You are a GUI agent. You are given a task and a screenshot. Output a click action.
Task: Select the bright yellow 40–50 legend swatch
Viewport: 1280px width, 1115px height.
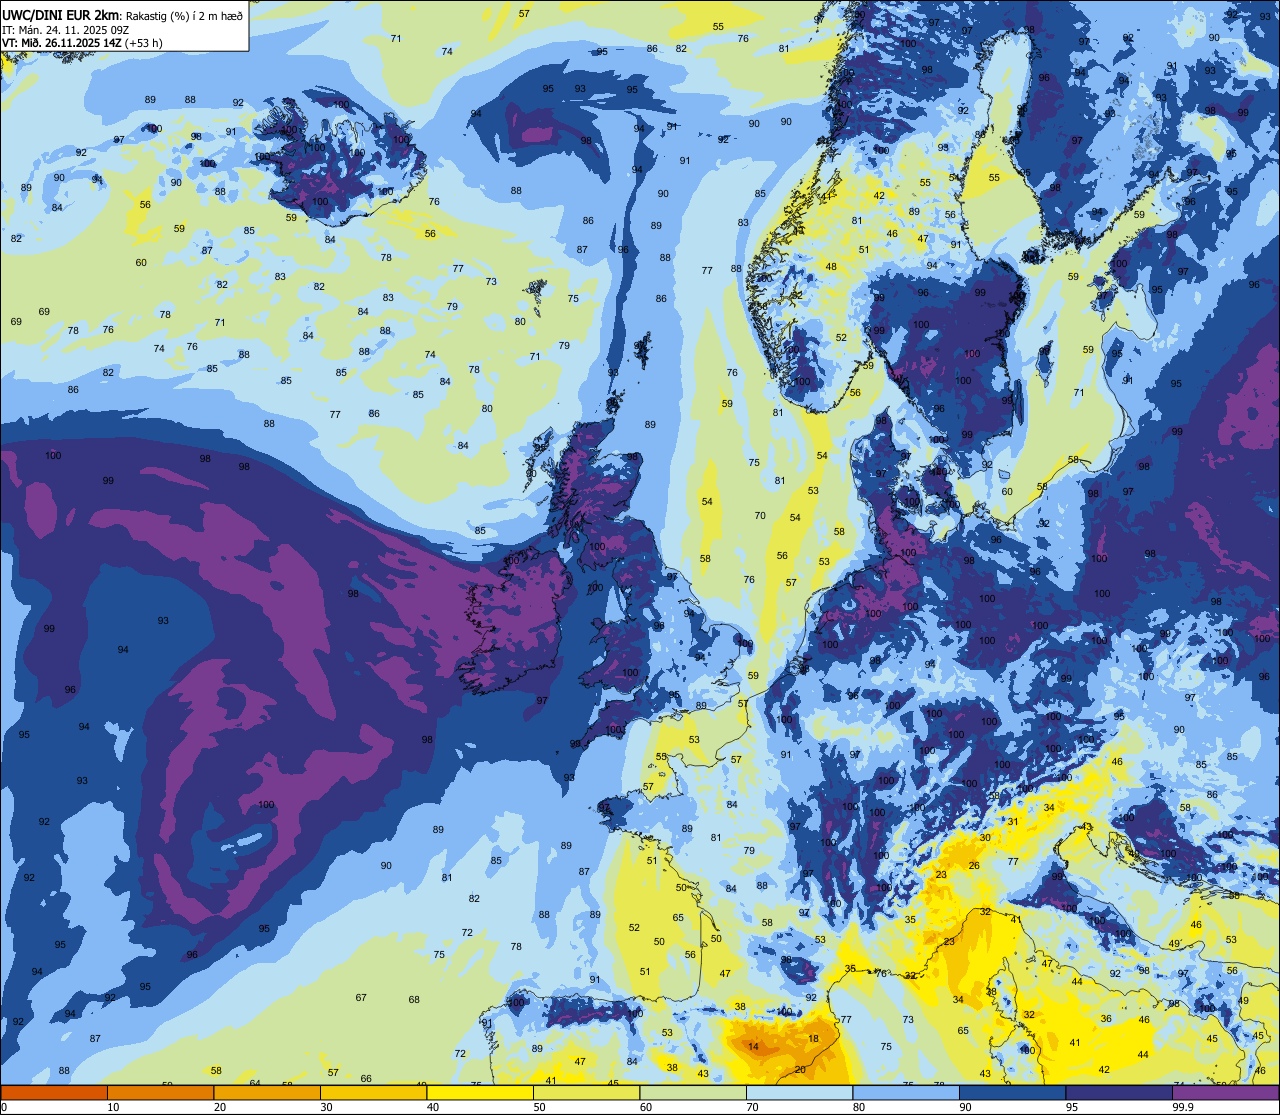tap(480, 1092)
